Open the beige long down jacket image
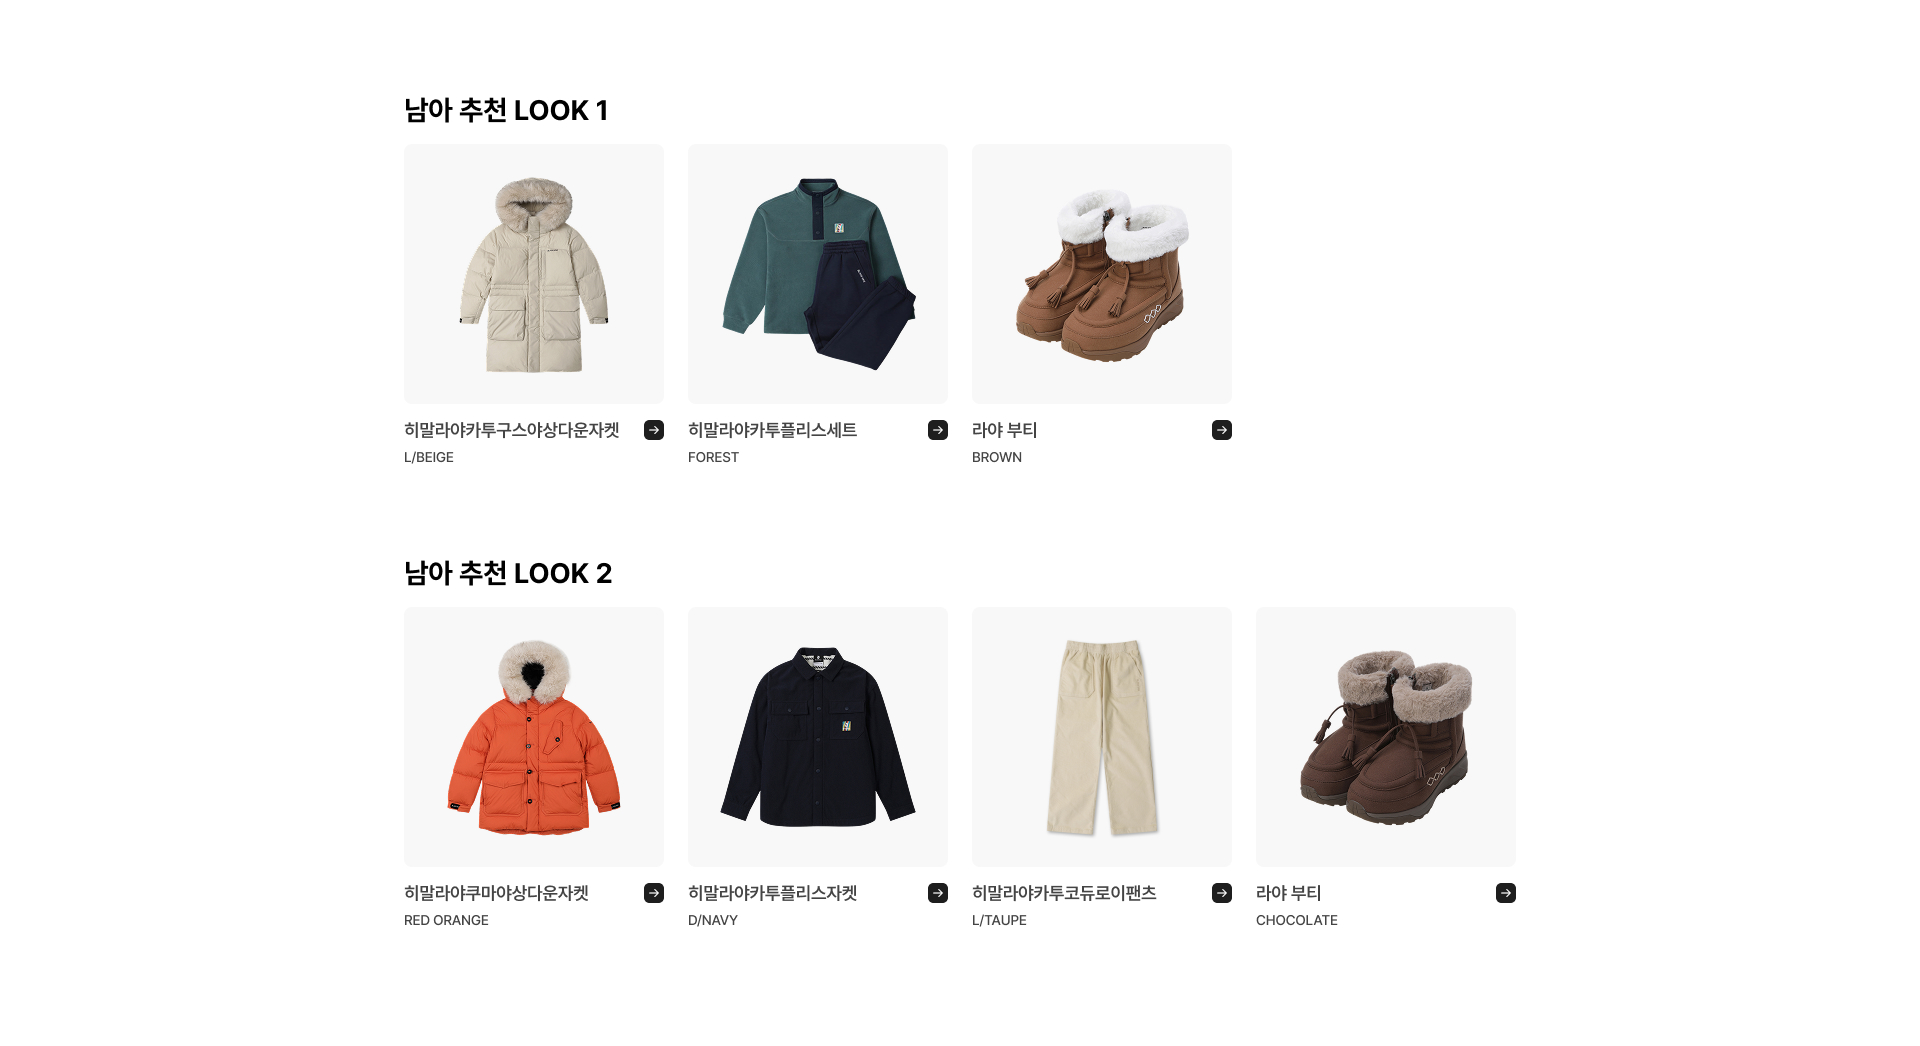The height and width of the screenshot is (1046, 1920). click(x=534, y=274)
